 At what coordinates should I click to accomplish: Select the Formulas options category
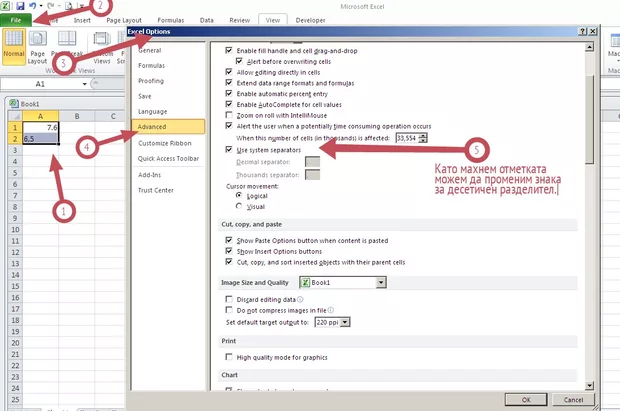coord(151,65)
